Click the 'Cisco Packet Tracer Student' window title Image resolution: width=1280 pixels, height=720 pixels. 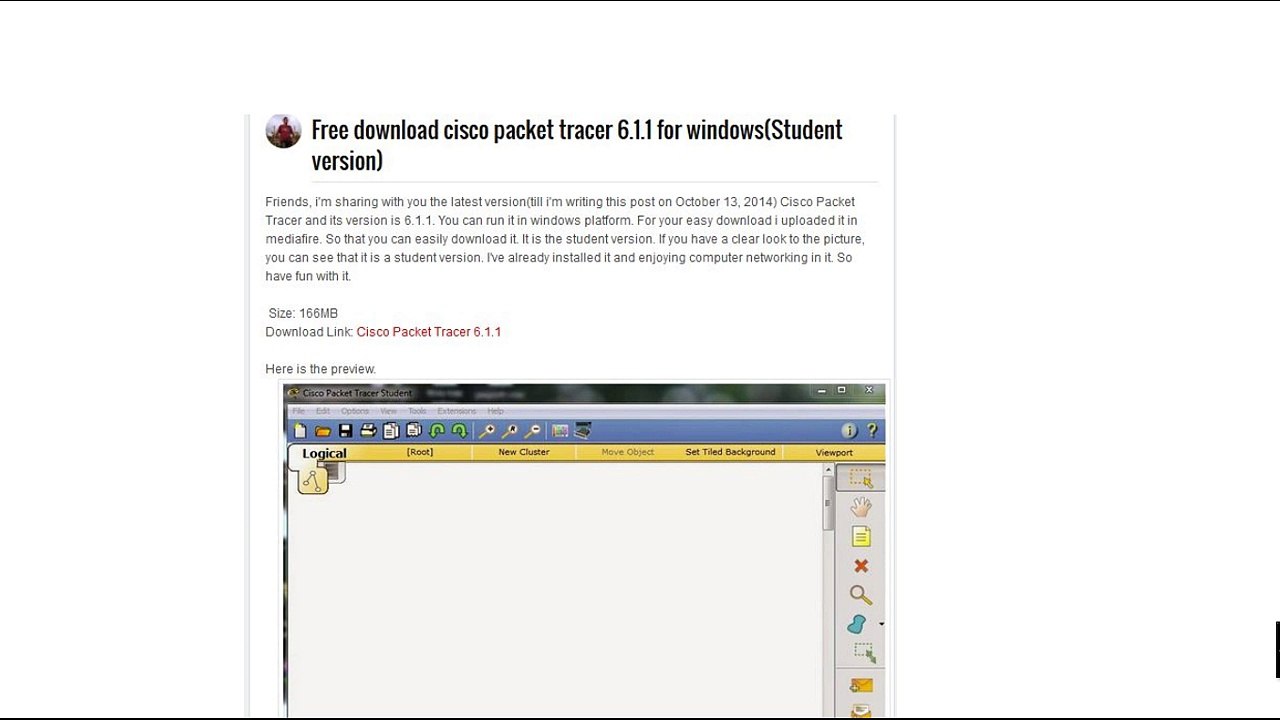tap(357, 393)
